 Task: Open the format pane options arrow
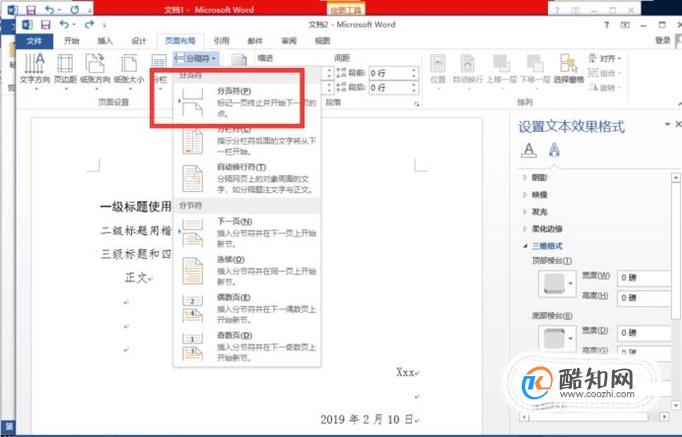667,124
